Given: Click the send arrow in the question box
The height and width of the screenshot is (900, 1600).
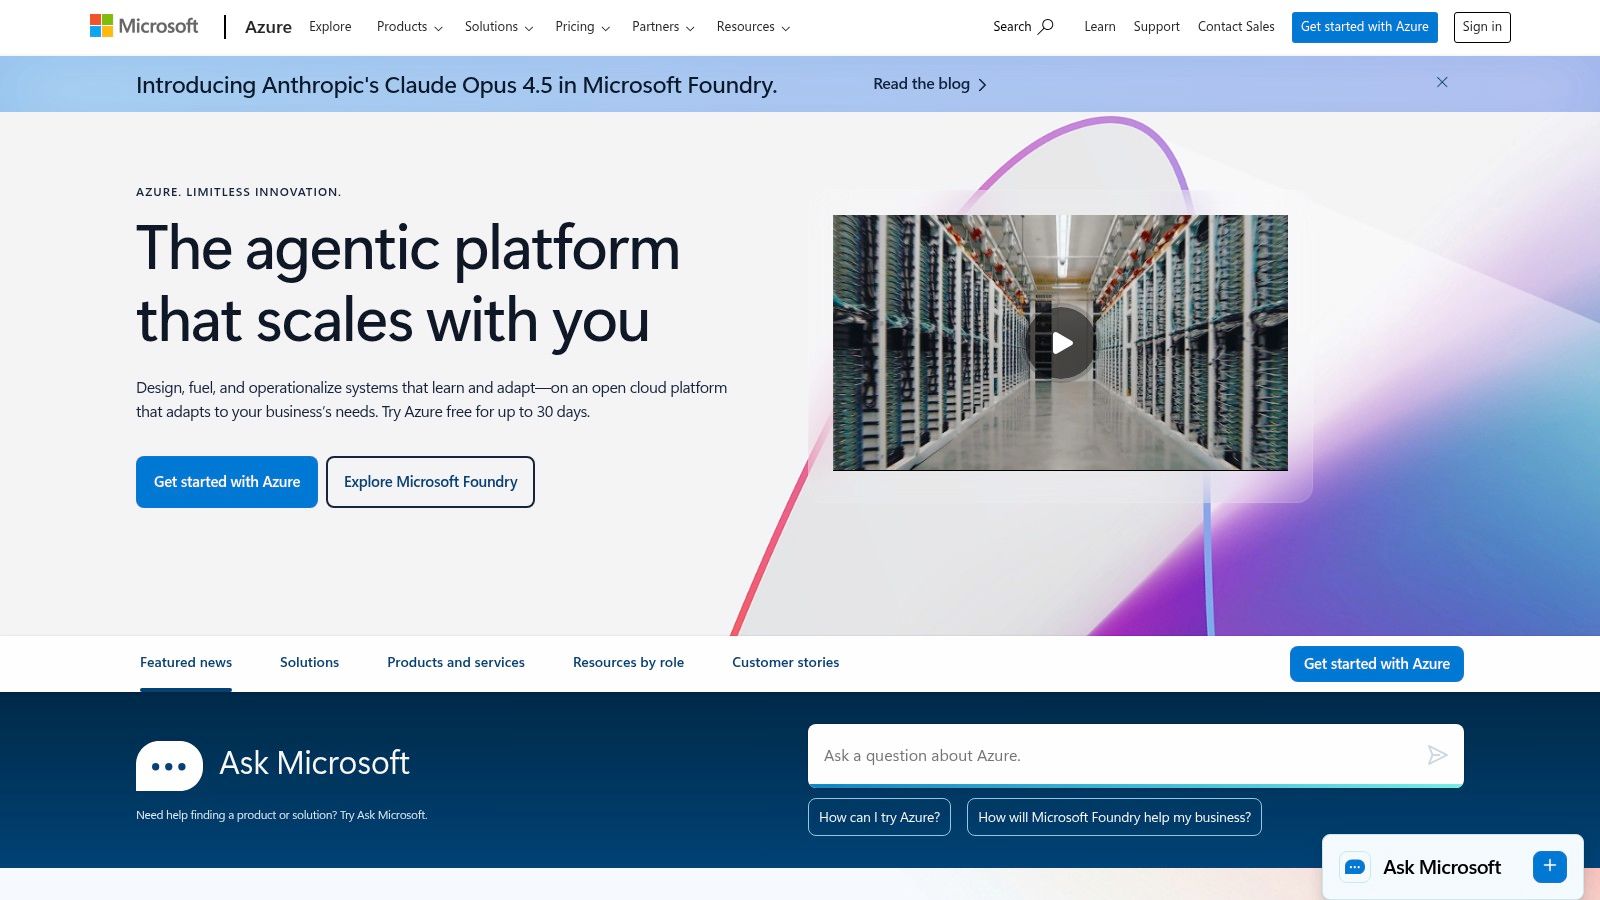Looking at the screenshot, I should (1438, 756).
